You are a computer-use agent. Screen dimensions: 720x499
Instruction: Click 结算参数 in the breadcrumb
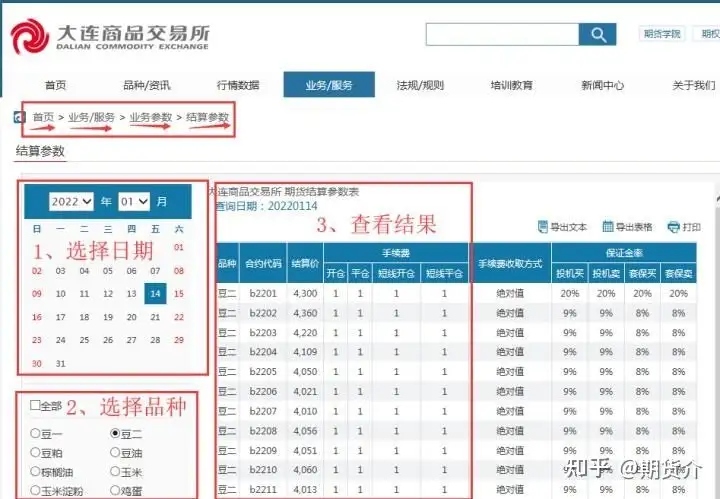pyautogui.click(x=208, y=117)
